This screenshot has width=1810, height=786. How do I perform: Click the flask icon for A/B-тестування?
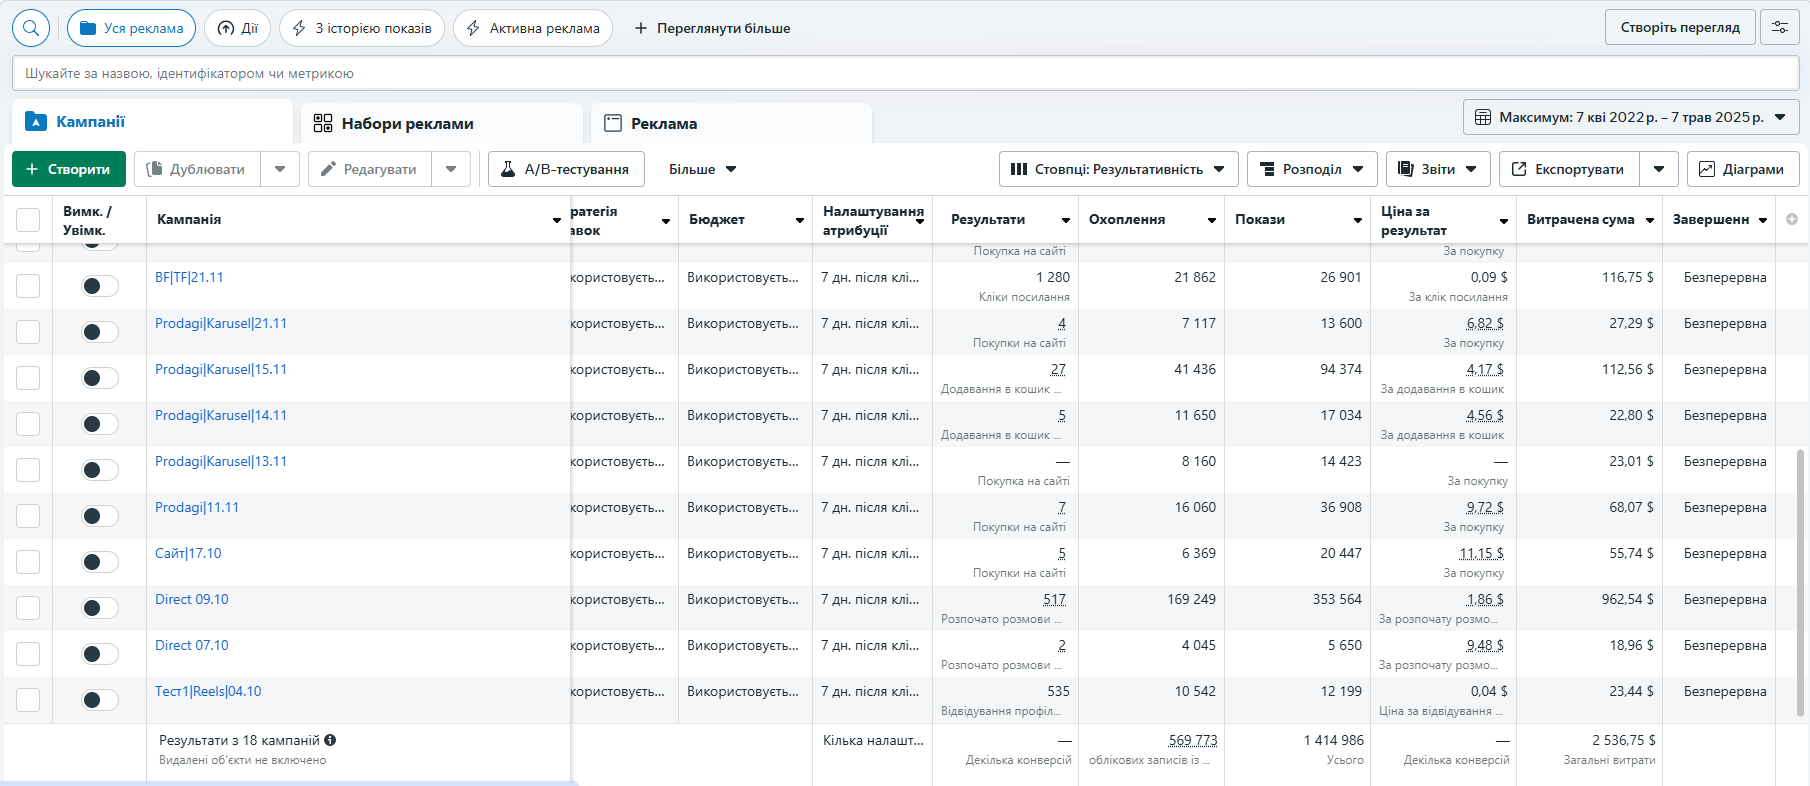pyautogui.click(x=508, y=169)
